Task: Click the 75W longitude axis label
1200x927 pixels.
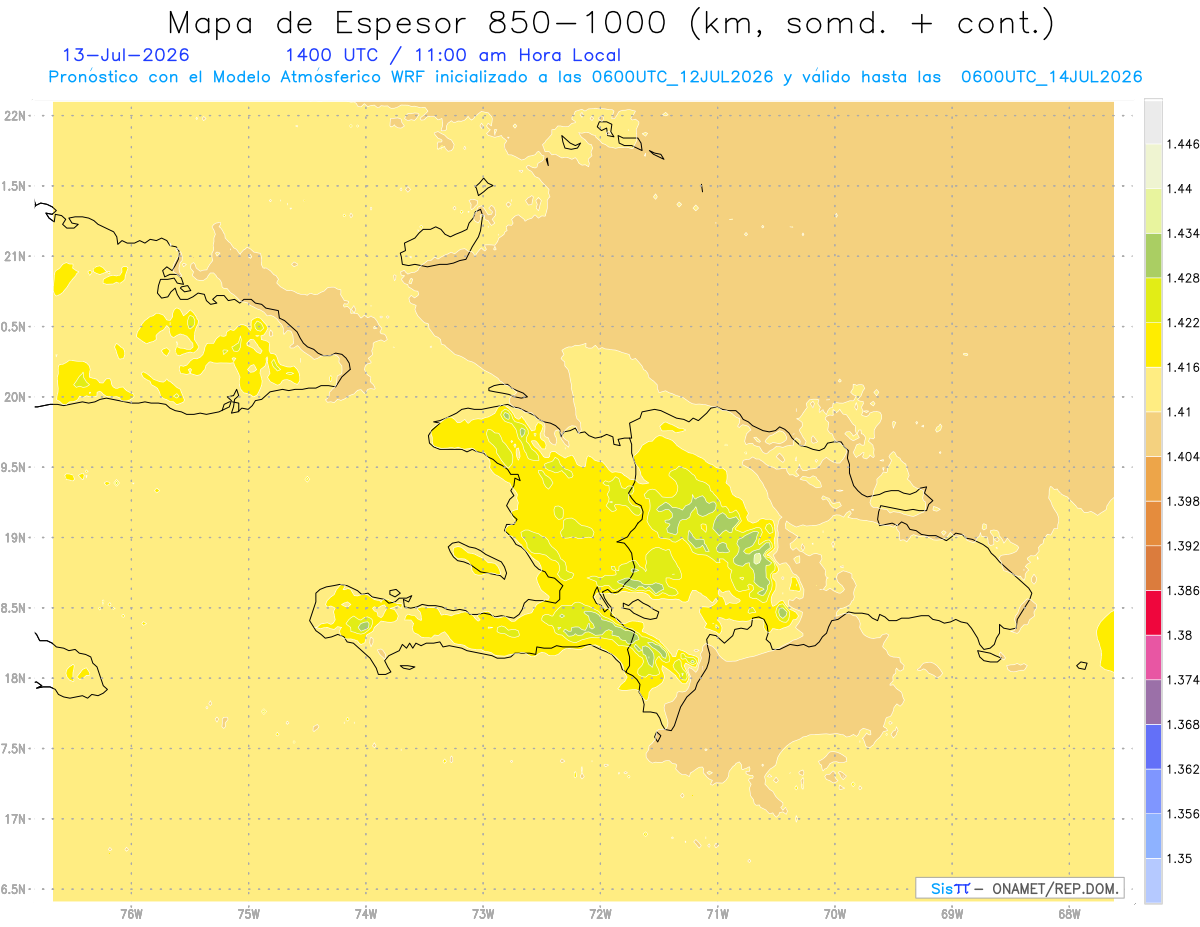Action: [x=249, y=914]
